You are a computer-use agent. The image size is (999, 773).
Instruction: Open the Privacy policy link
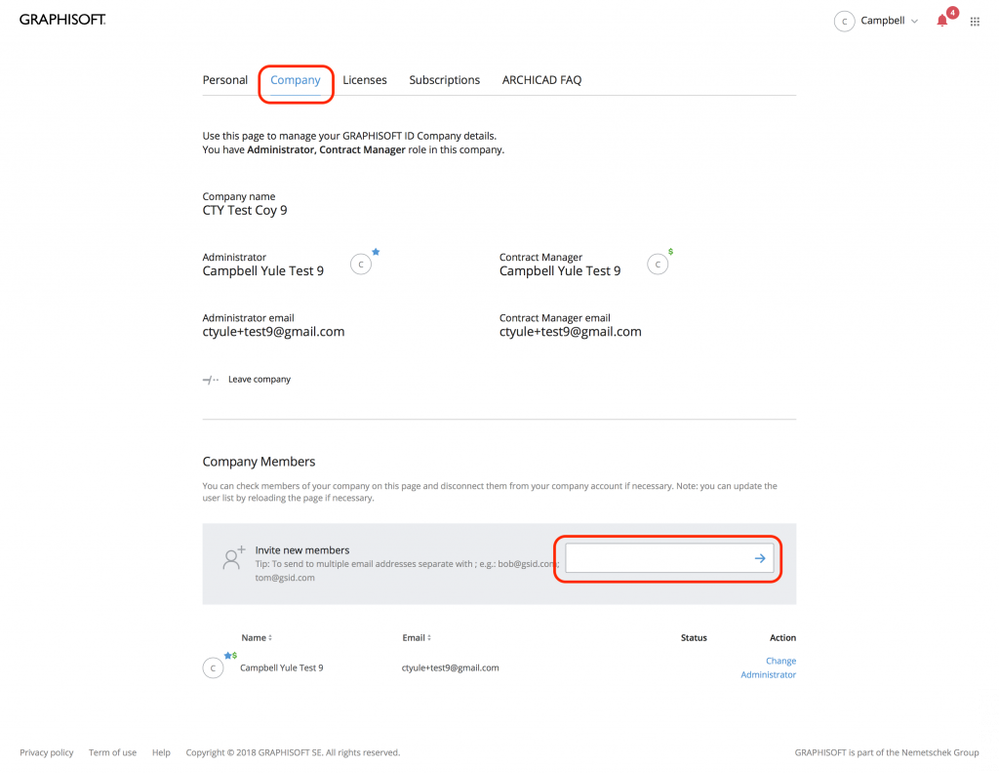[47, 753]
